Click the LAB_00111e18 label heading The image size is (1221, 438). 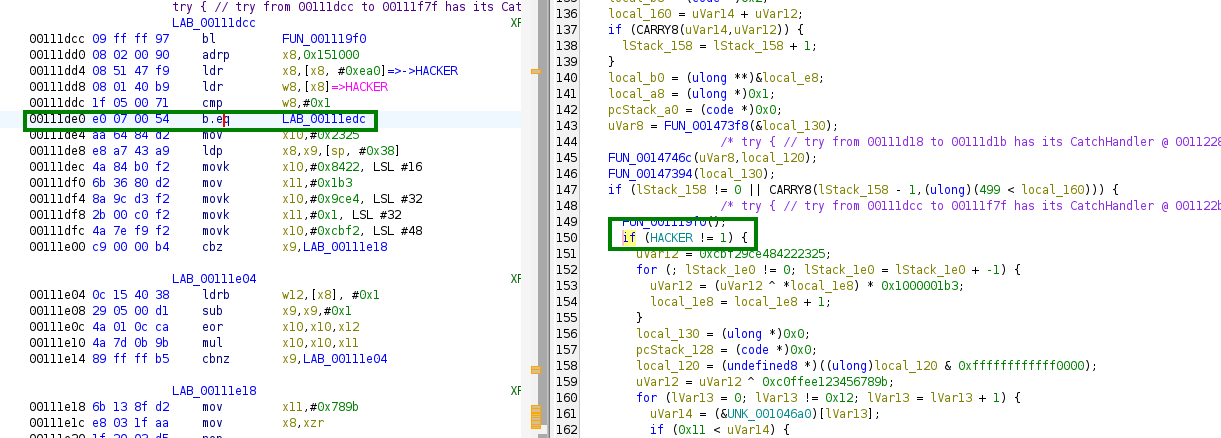tap(213, 390)
